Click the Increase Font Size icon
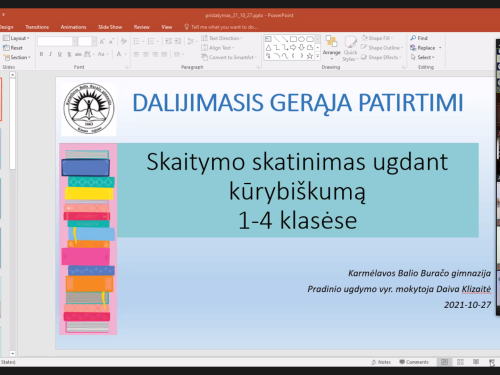500x375 pixels. click(102, 41)
